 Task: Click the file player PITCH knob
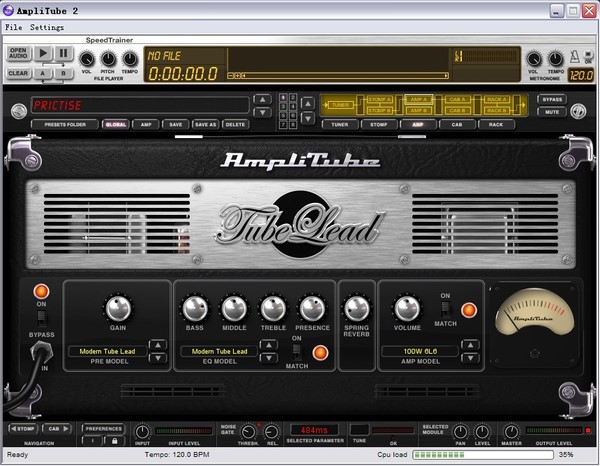click(x=108, y=59)
